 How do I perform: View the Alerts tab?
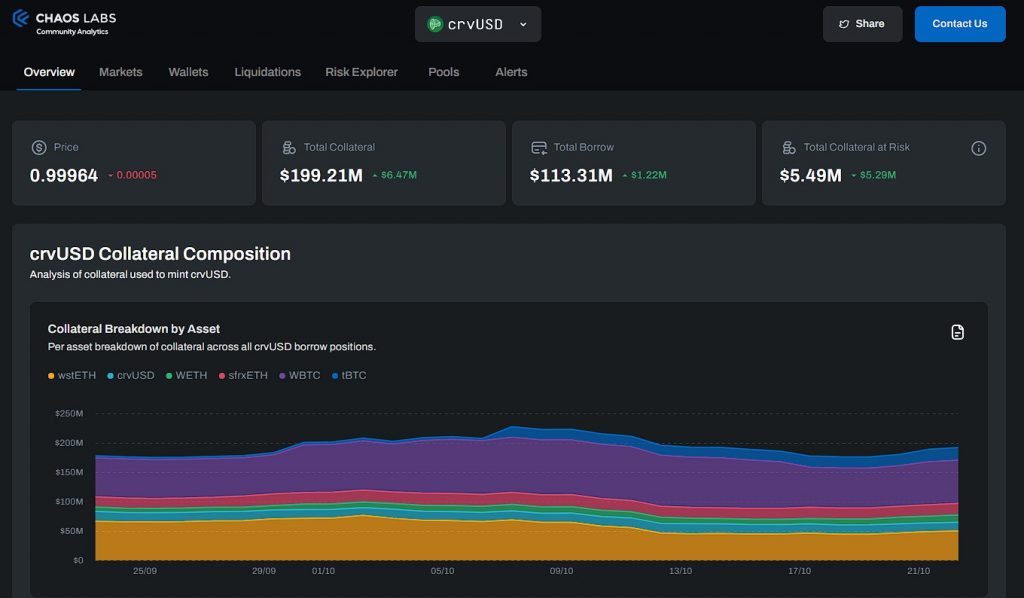[x=511, y=72]
